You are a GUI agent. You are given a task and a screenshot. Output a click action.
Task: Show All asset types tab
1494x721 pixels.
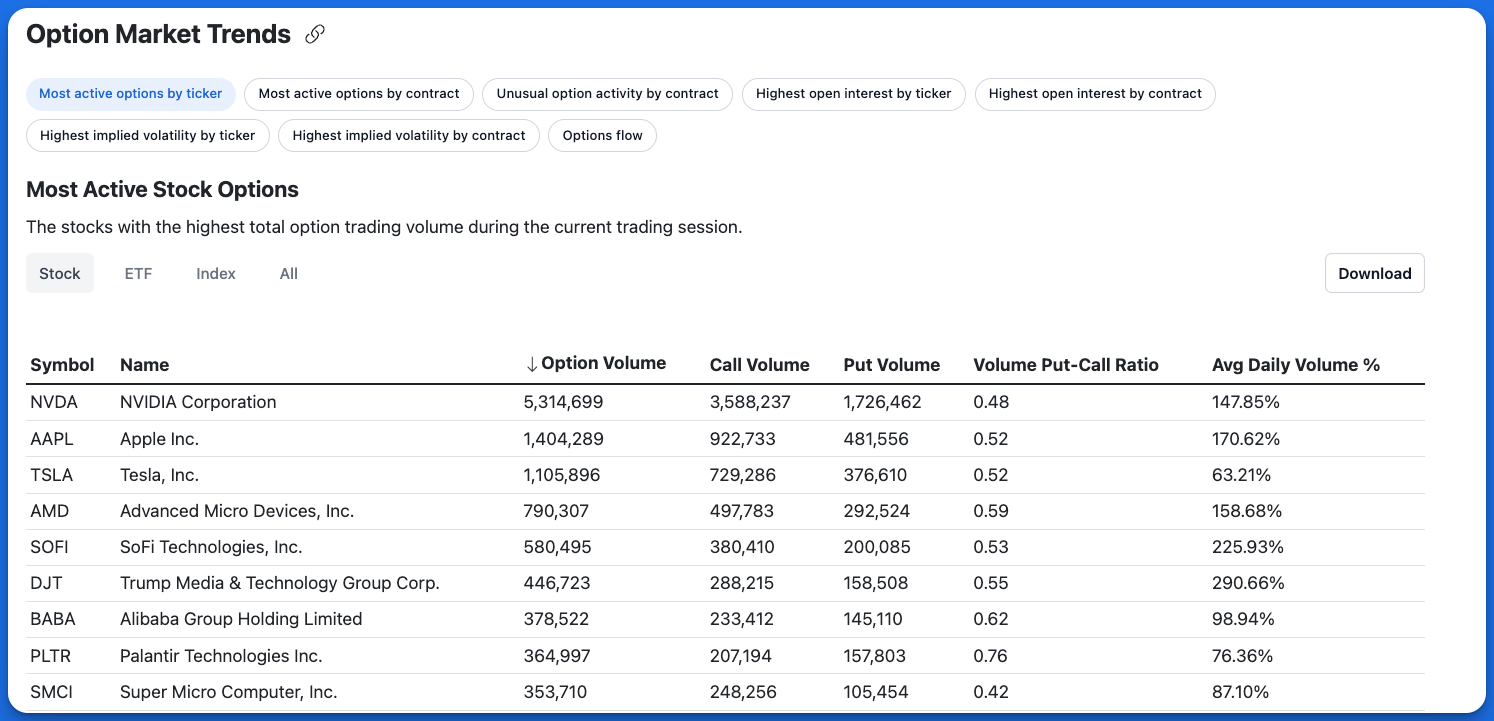point(289,274)
